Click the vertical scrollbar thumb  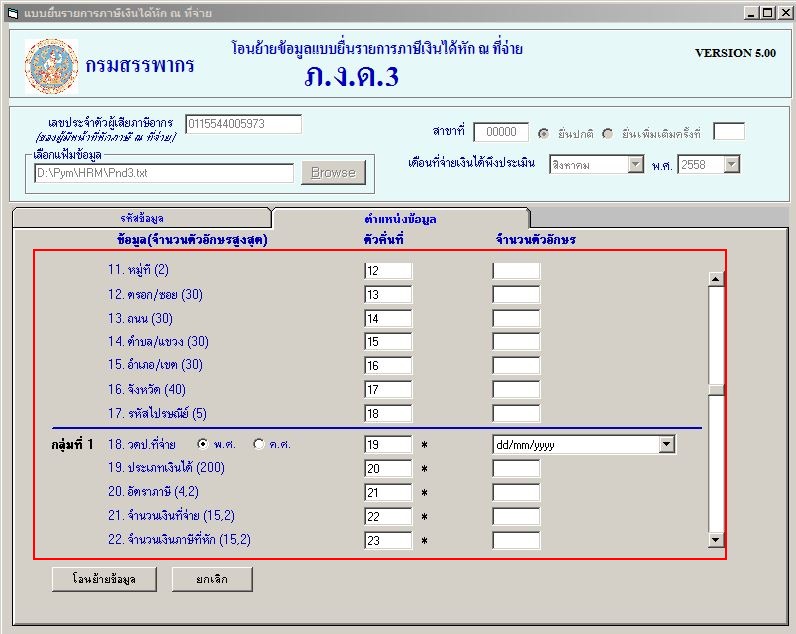[x=715, y=391]
